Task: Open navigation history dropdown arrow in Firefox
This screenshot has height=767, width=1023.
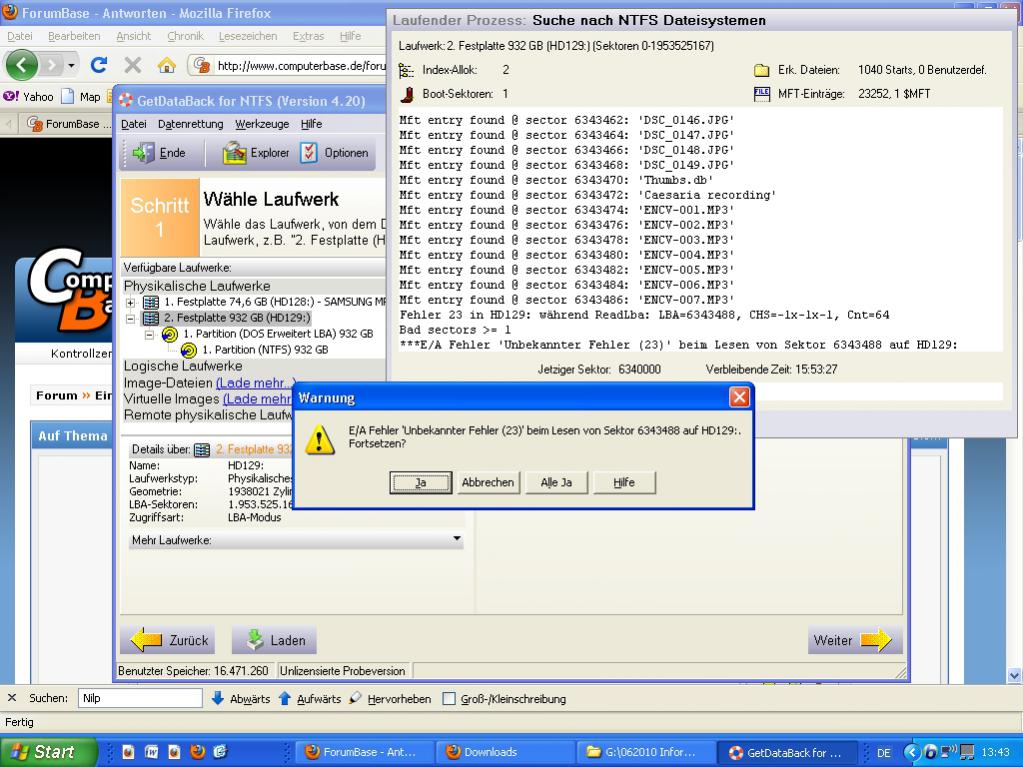Action: coord(70,65)
